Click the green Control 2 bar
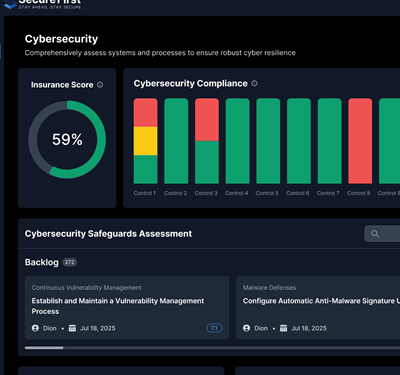Image resolution: width=400 pixels, height=375 pixels. click(176, 141)
